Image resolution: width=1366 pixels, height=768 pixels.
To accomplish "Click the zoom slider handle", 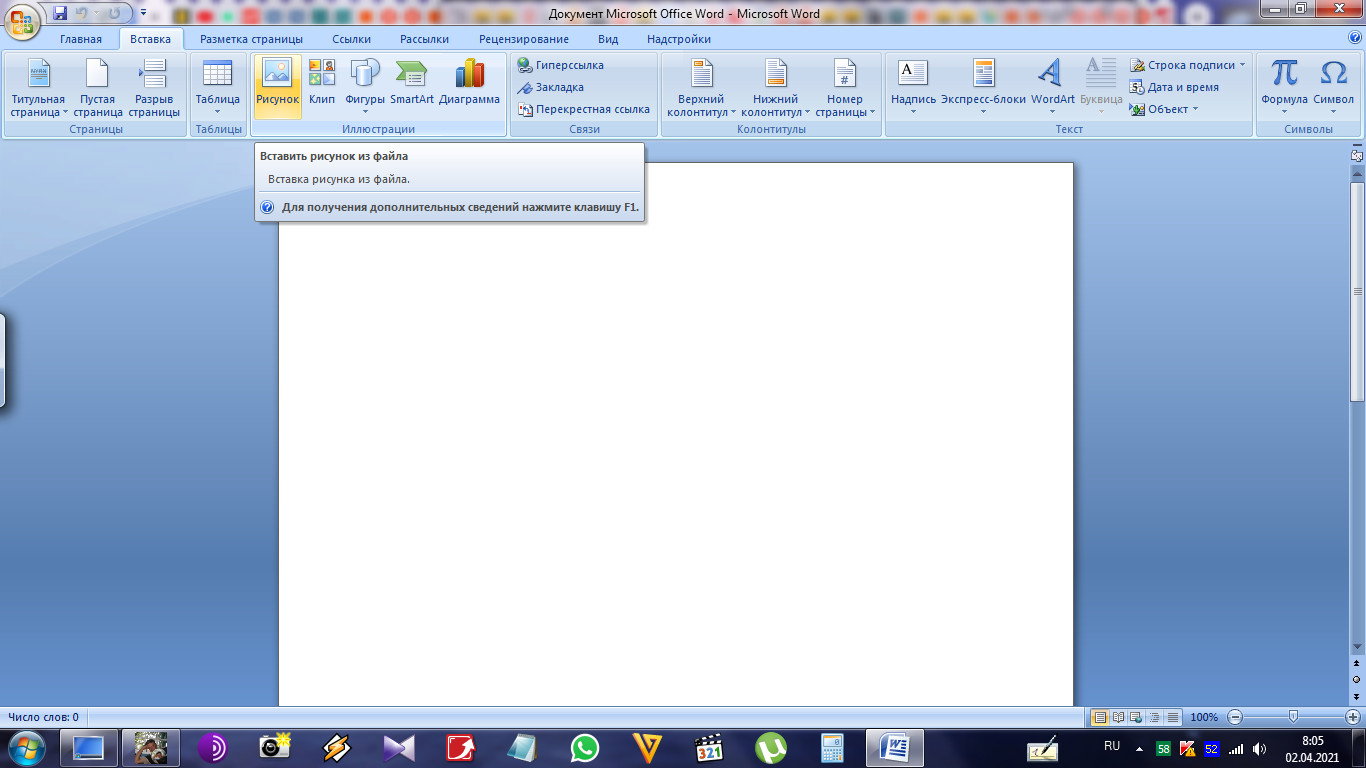I will click(1293, 717).
